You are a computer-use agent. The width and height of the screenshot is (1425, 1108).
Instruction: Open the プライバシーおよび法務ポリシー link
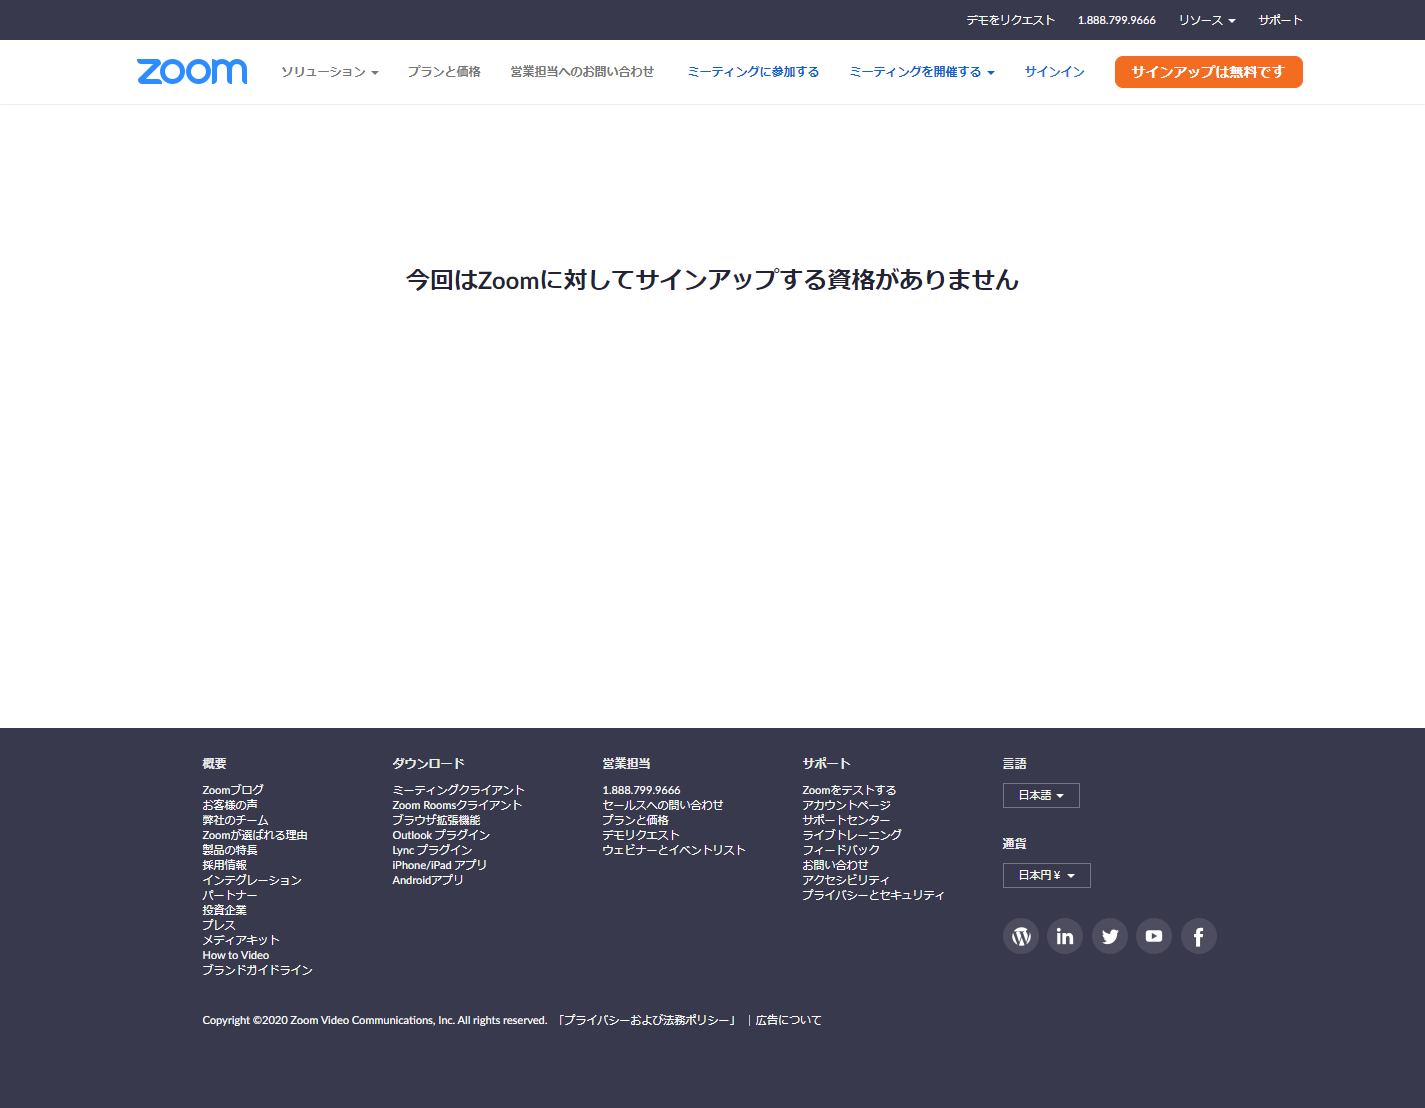click(x=648, y=1020)
